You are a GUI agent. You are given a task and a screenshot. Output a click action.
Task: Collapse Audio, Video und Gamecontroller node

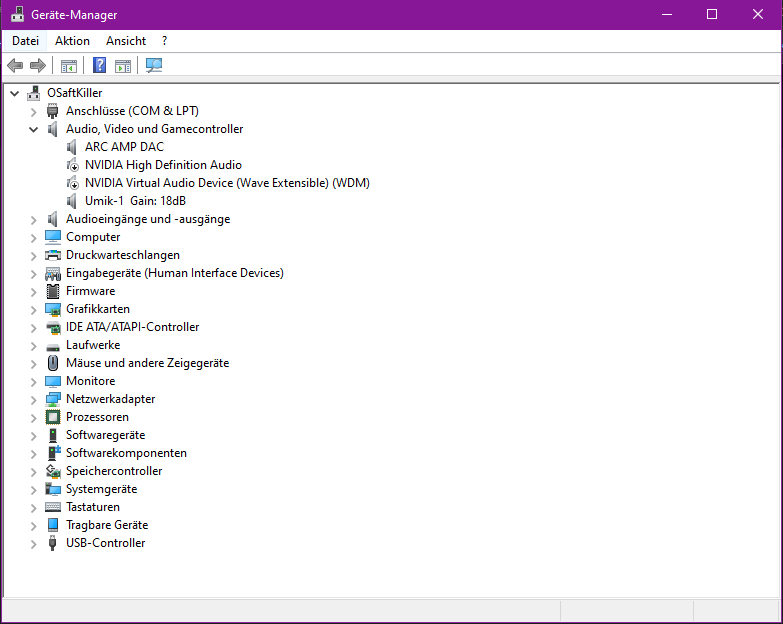click(33, 129)
